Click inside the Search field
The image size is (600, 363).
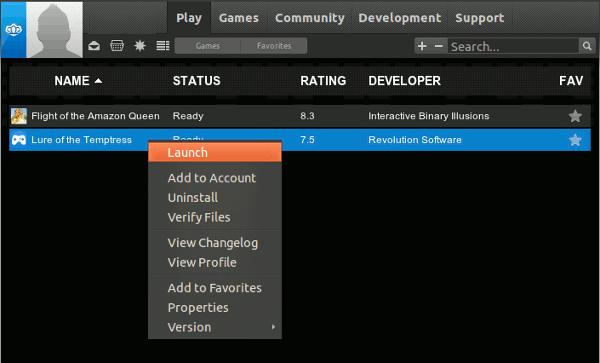[x=513, y=46]
